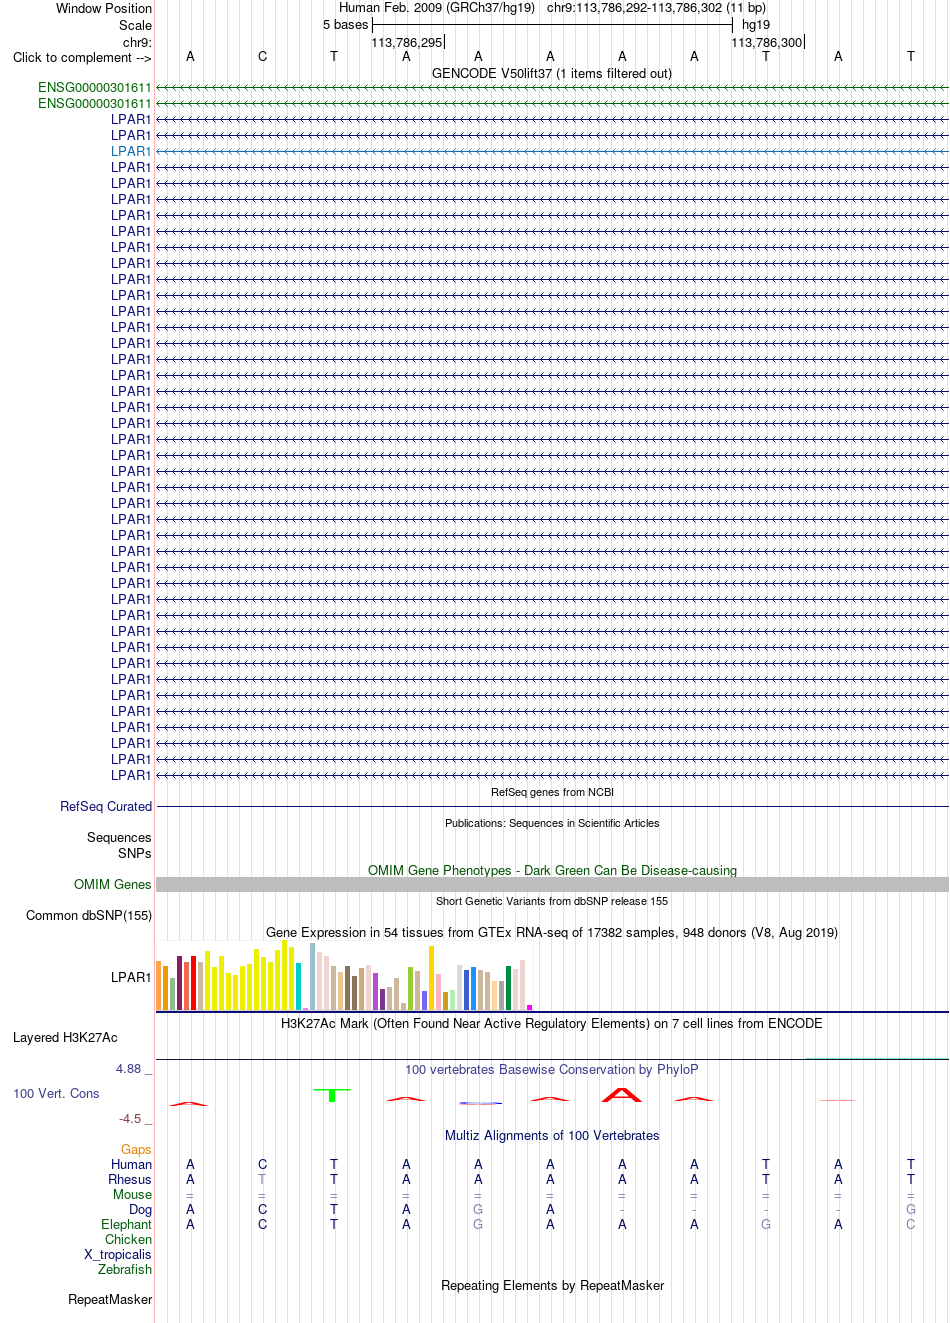
Task: Click 'Click to complement -->' to complement bases
Action: pyautogui.click(x=82, y=57)
